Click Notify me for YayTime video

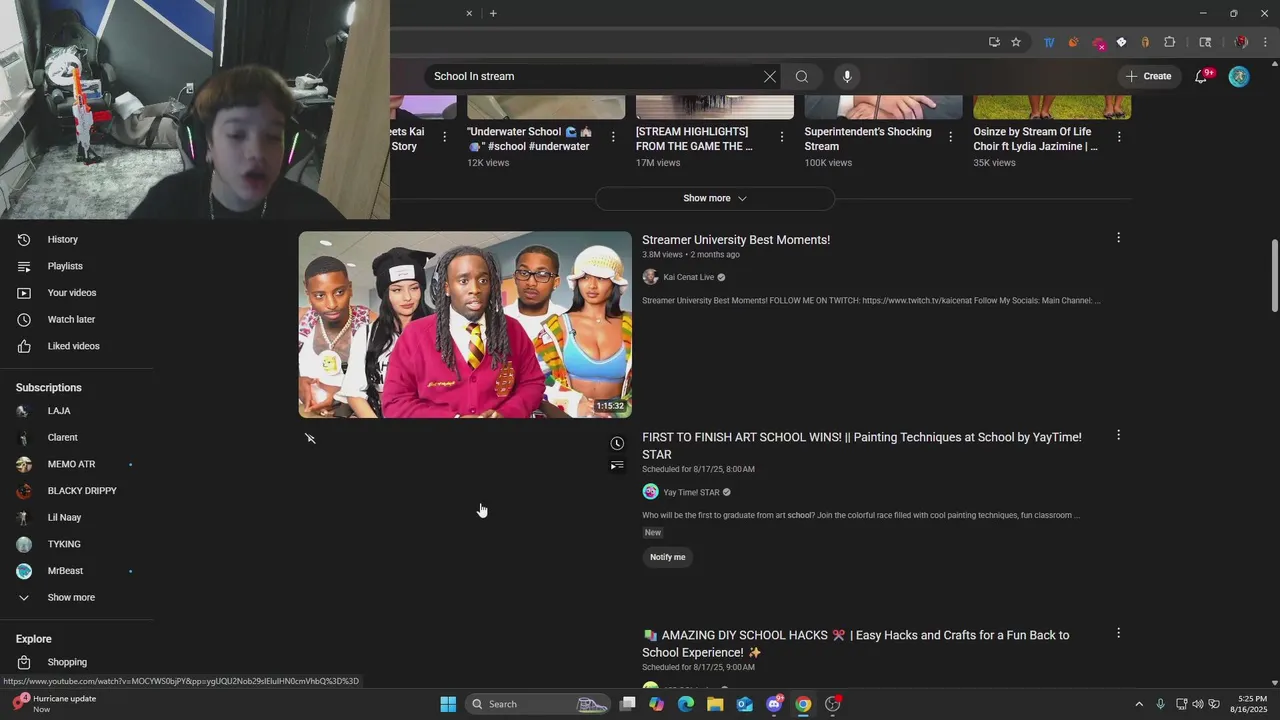click(x=668, y=557)
